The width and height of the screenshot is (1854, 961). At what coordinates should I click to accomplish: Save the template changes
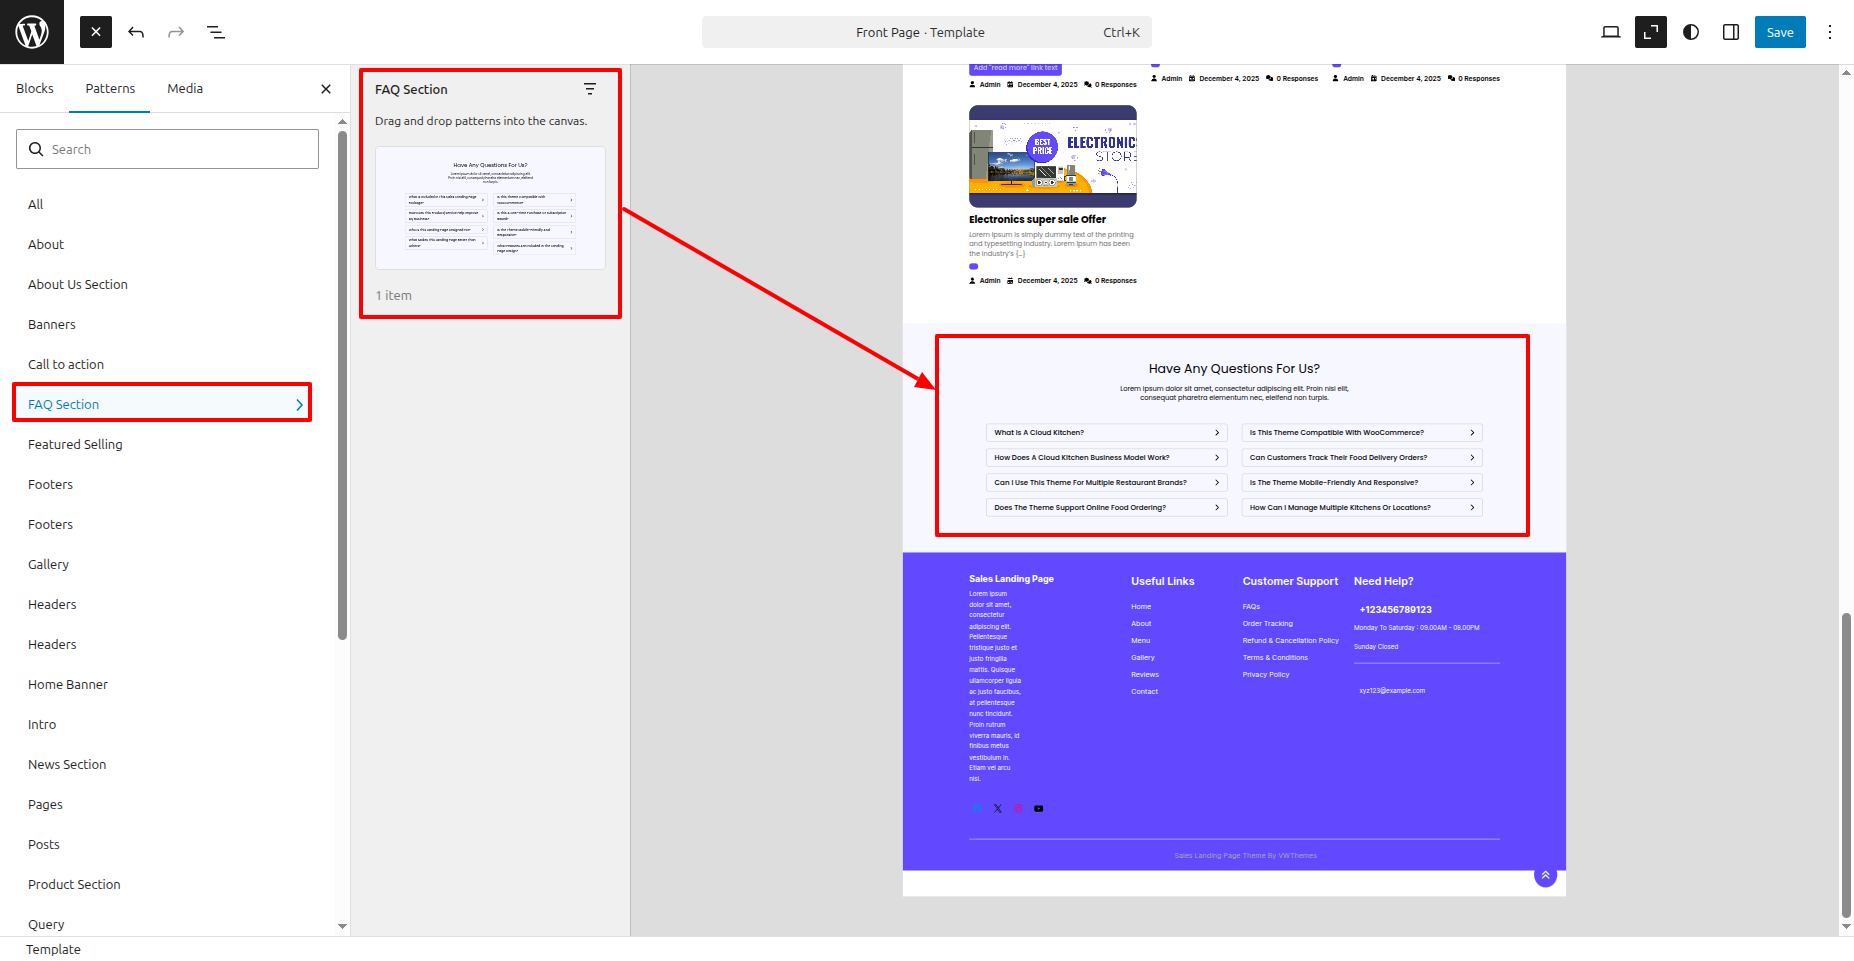click(x=1780, y=32)
